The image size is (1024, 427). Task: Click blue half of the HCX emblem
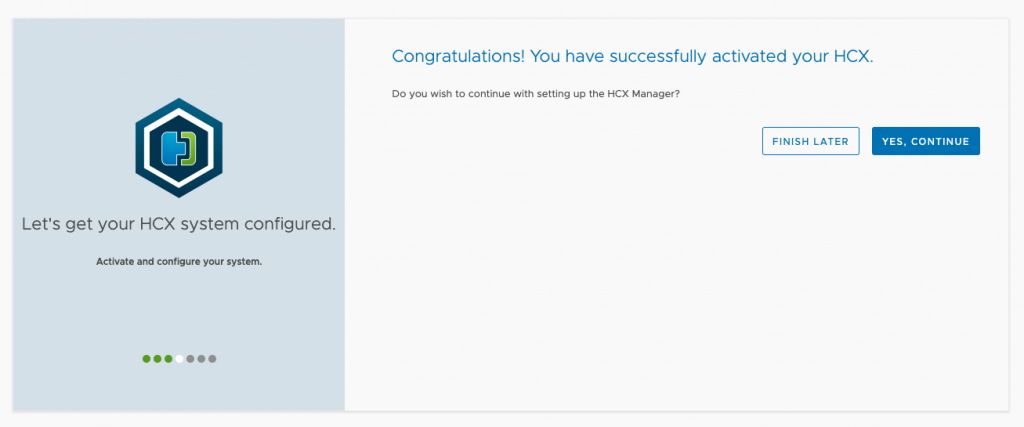[171, 148]
